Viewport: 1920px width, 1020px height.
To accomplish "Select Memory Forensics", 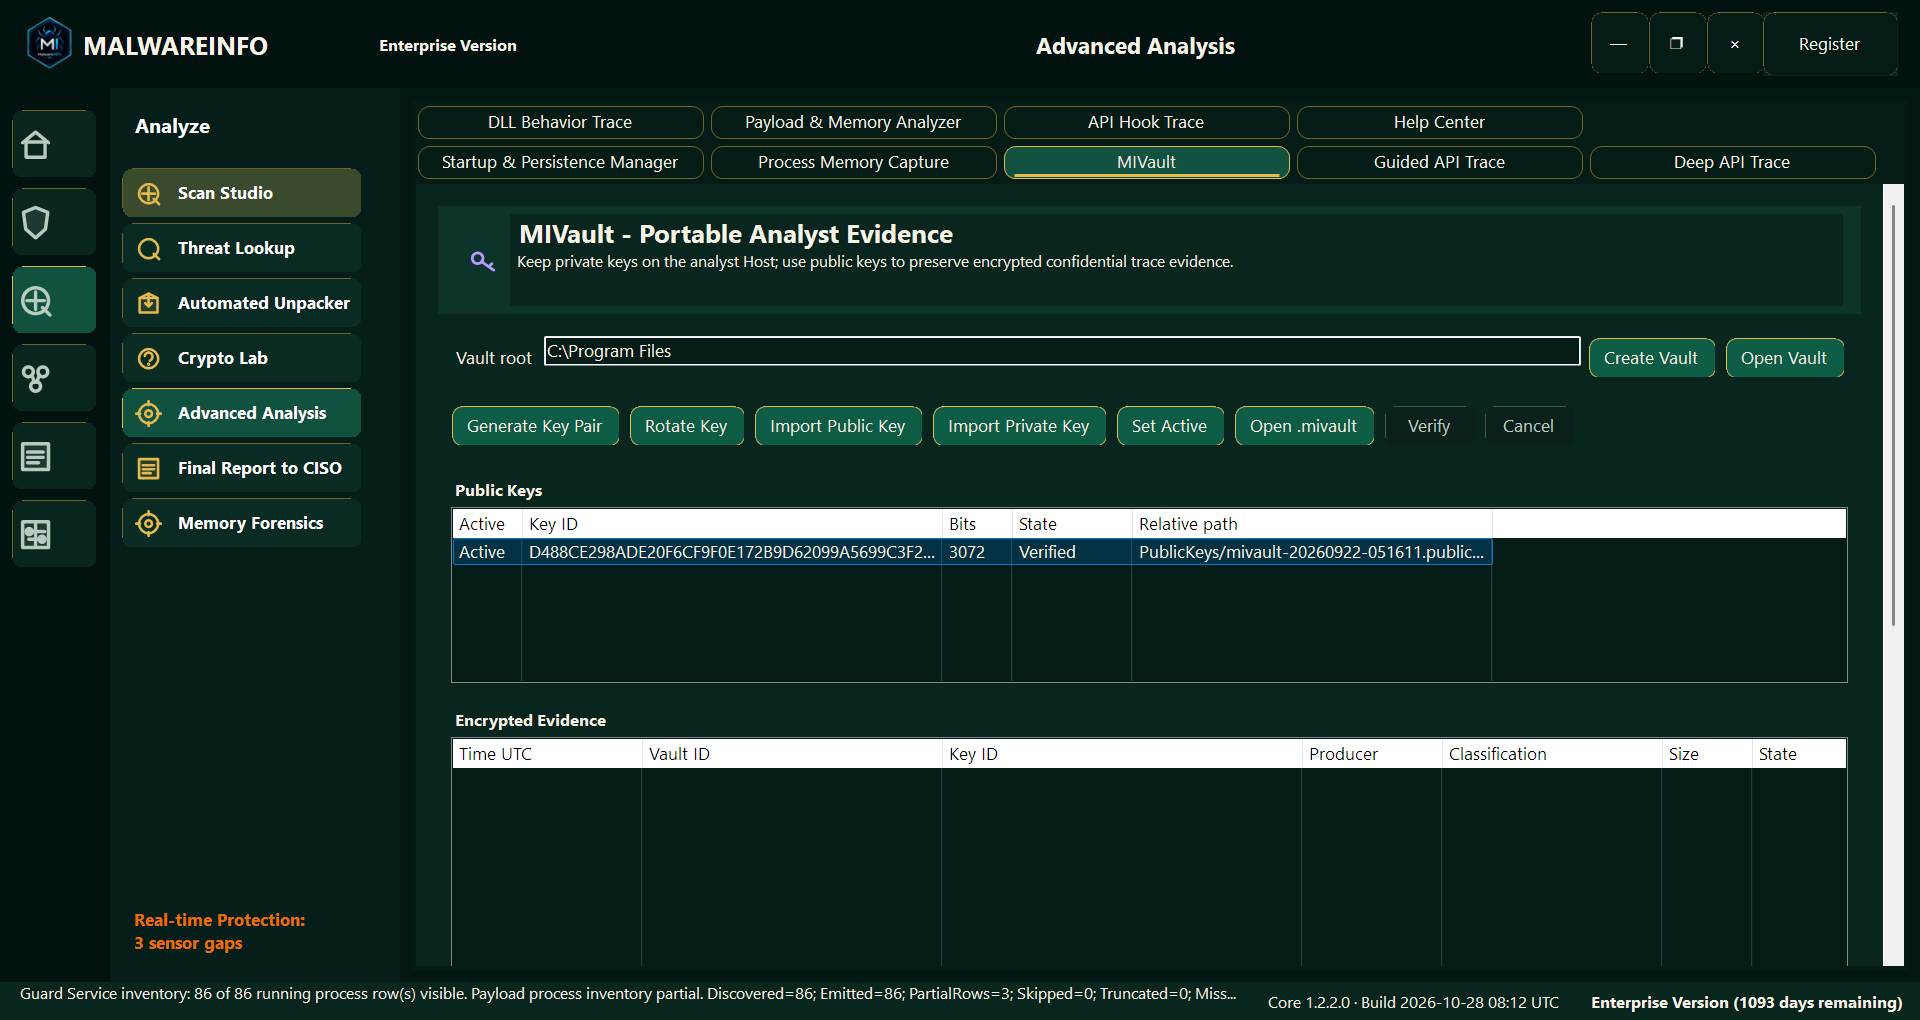I will [x=241, y=523].
